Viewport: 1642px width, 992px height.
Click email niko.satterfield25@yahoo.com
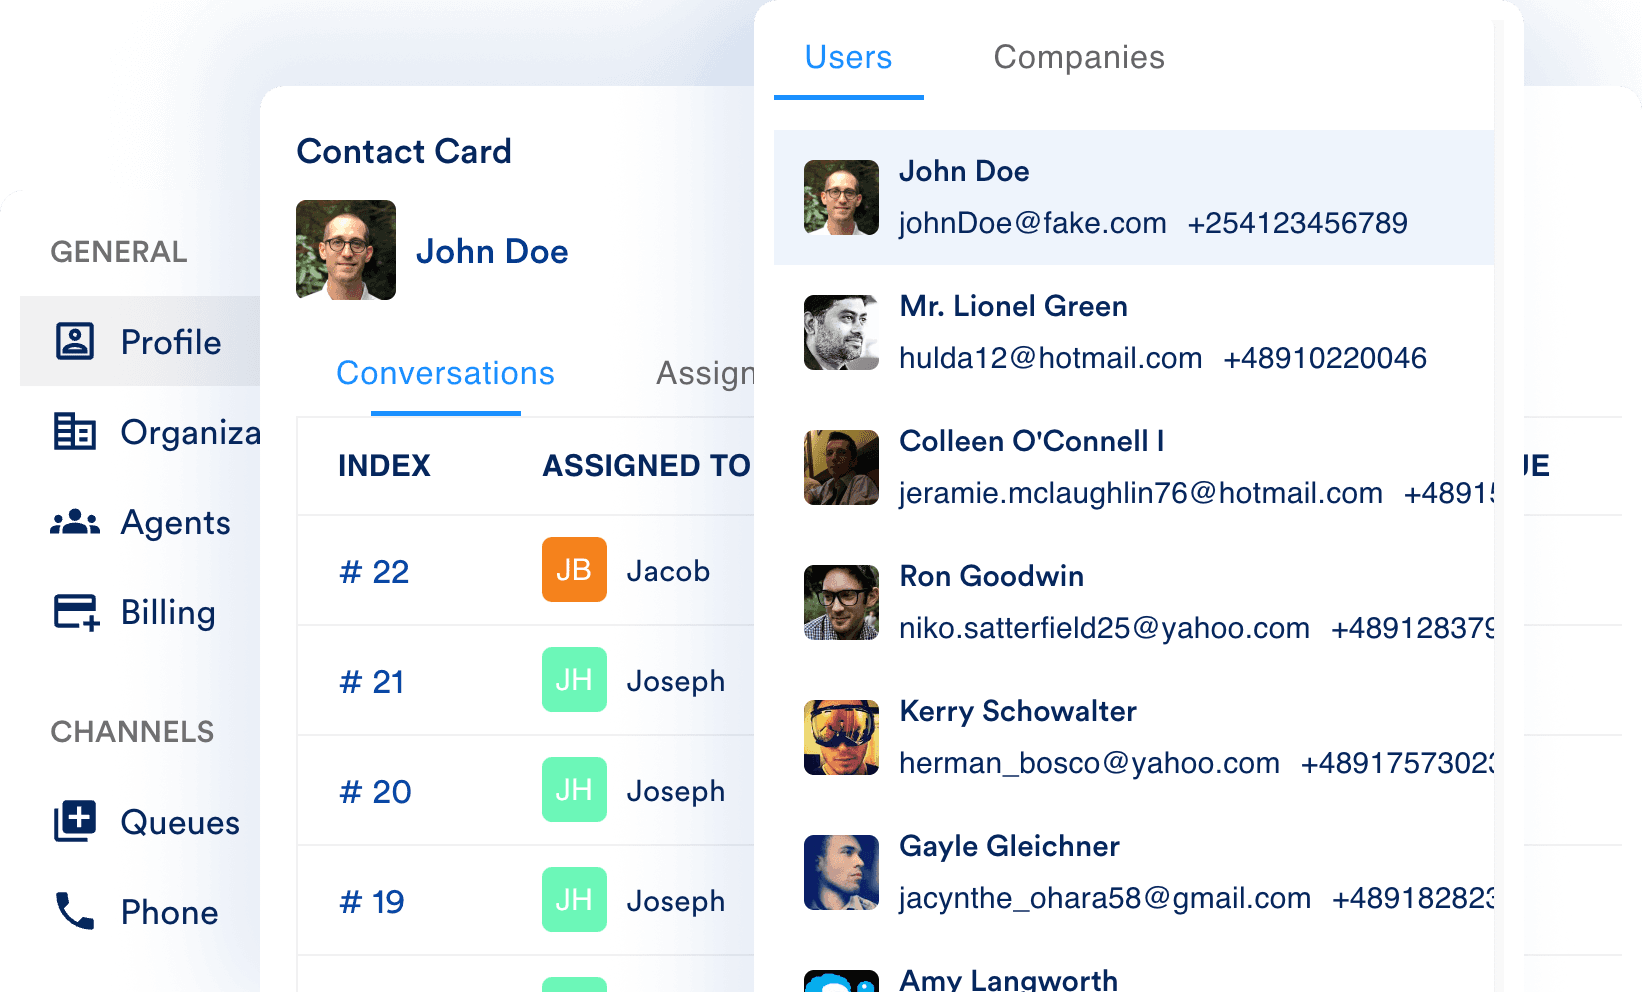(x=1104, y=627)
